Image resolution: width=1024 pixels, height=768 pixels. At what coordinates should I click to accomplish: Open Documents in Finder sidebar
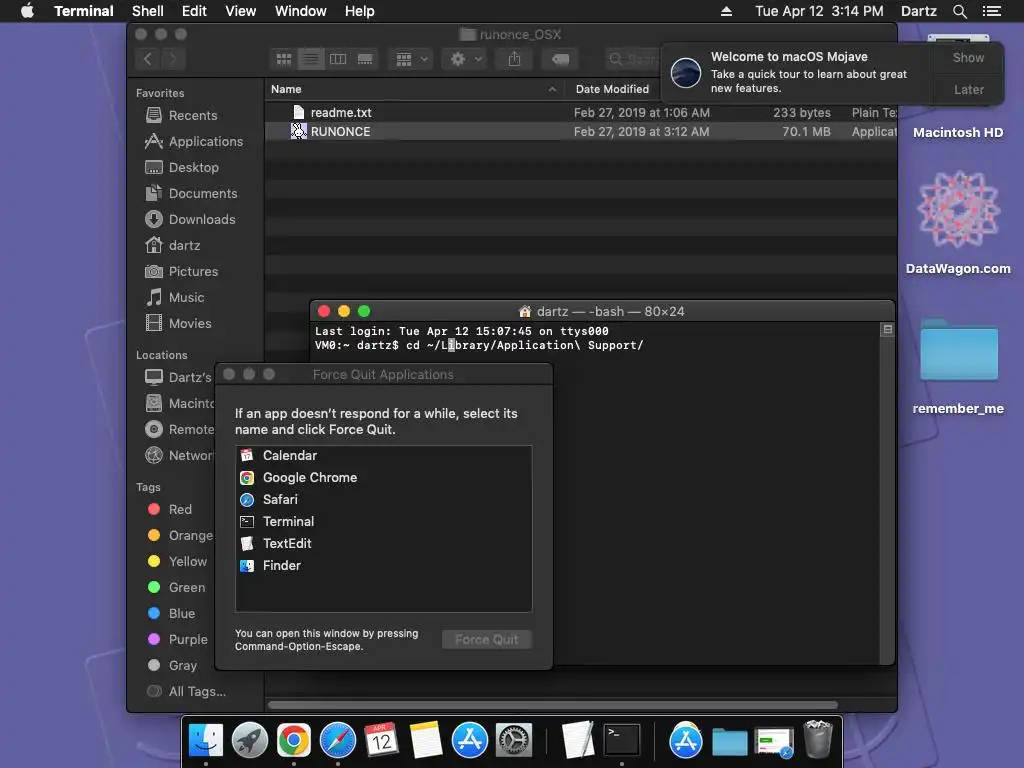(x=191, y=194)
